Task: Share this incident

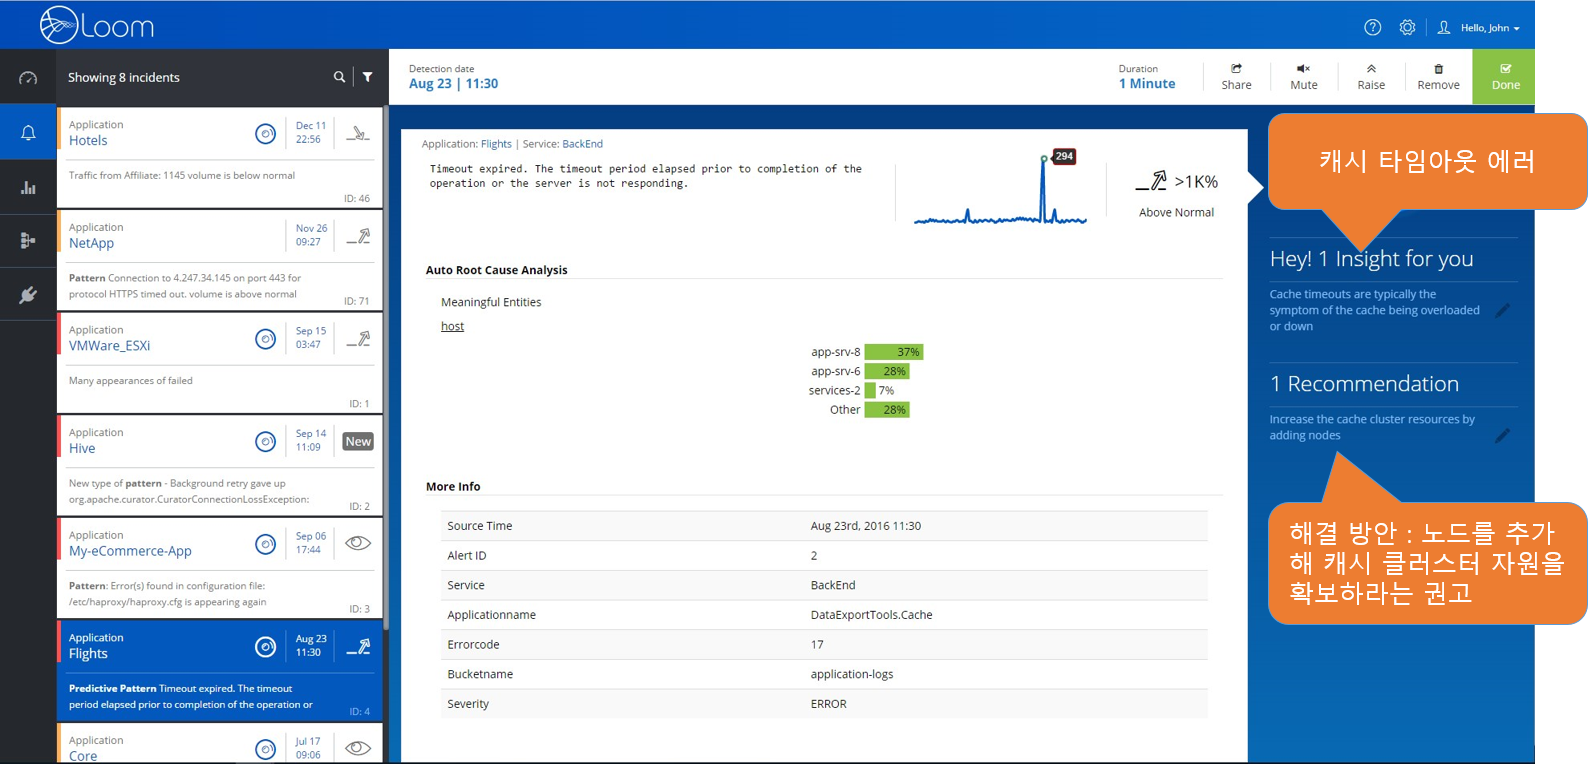Action: coord(1236,77)
